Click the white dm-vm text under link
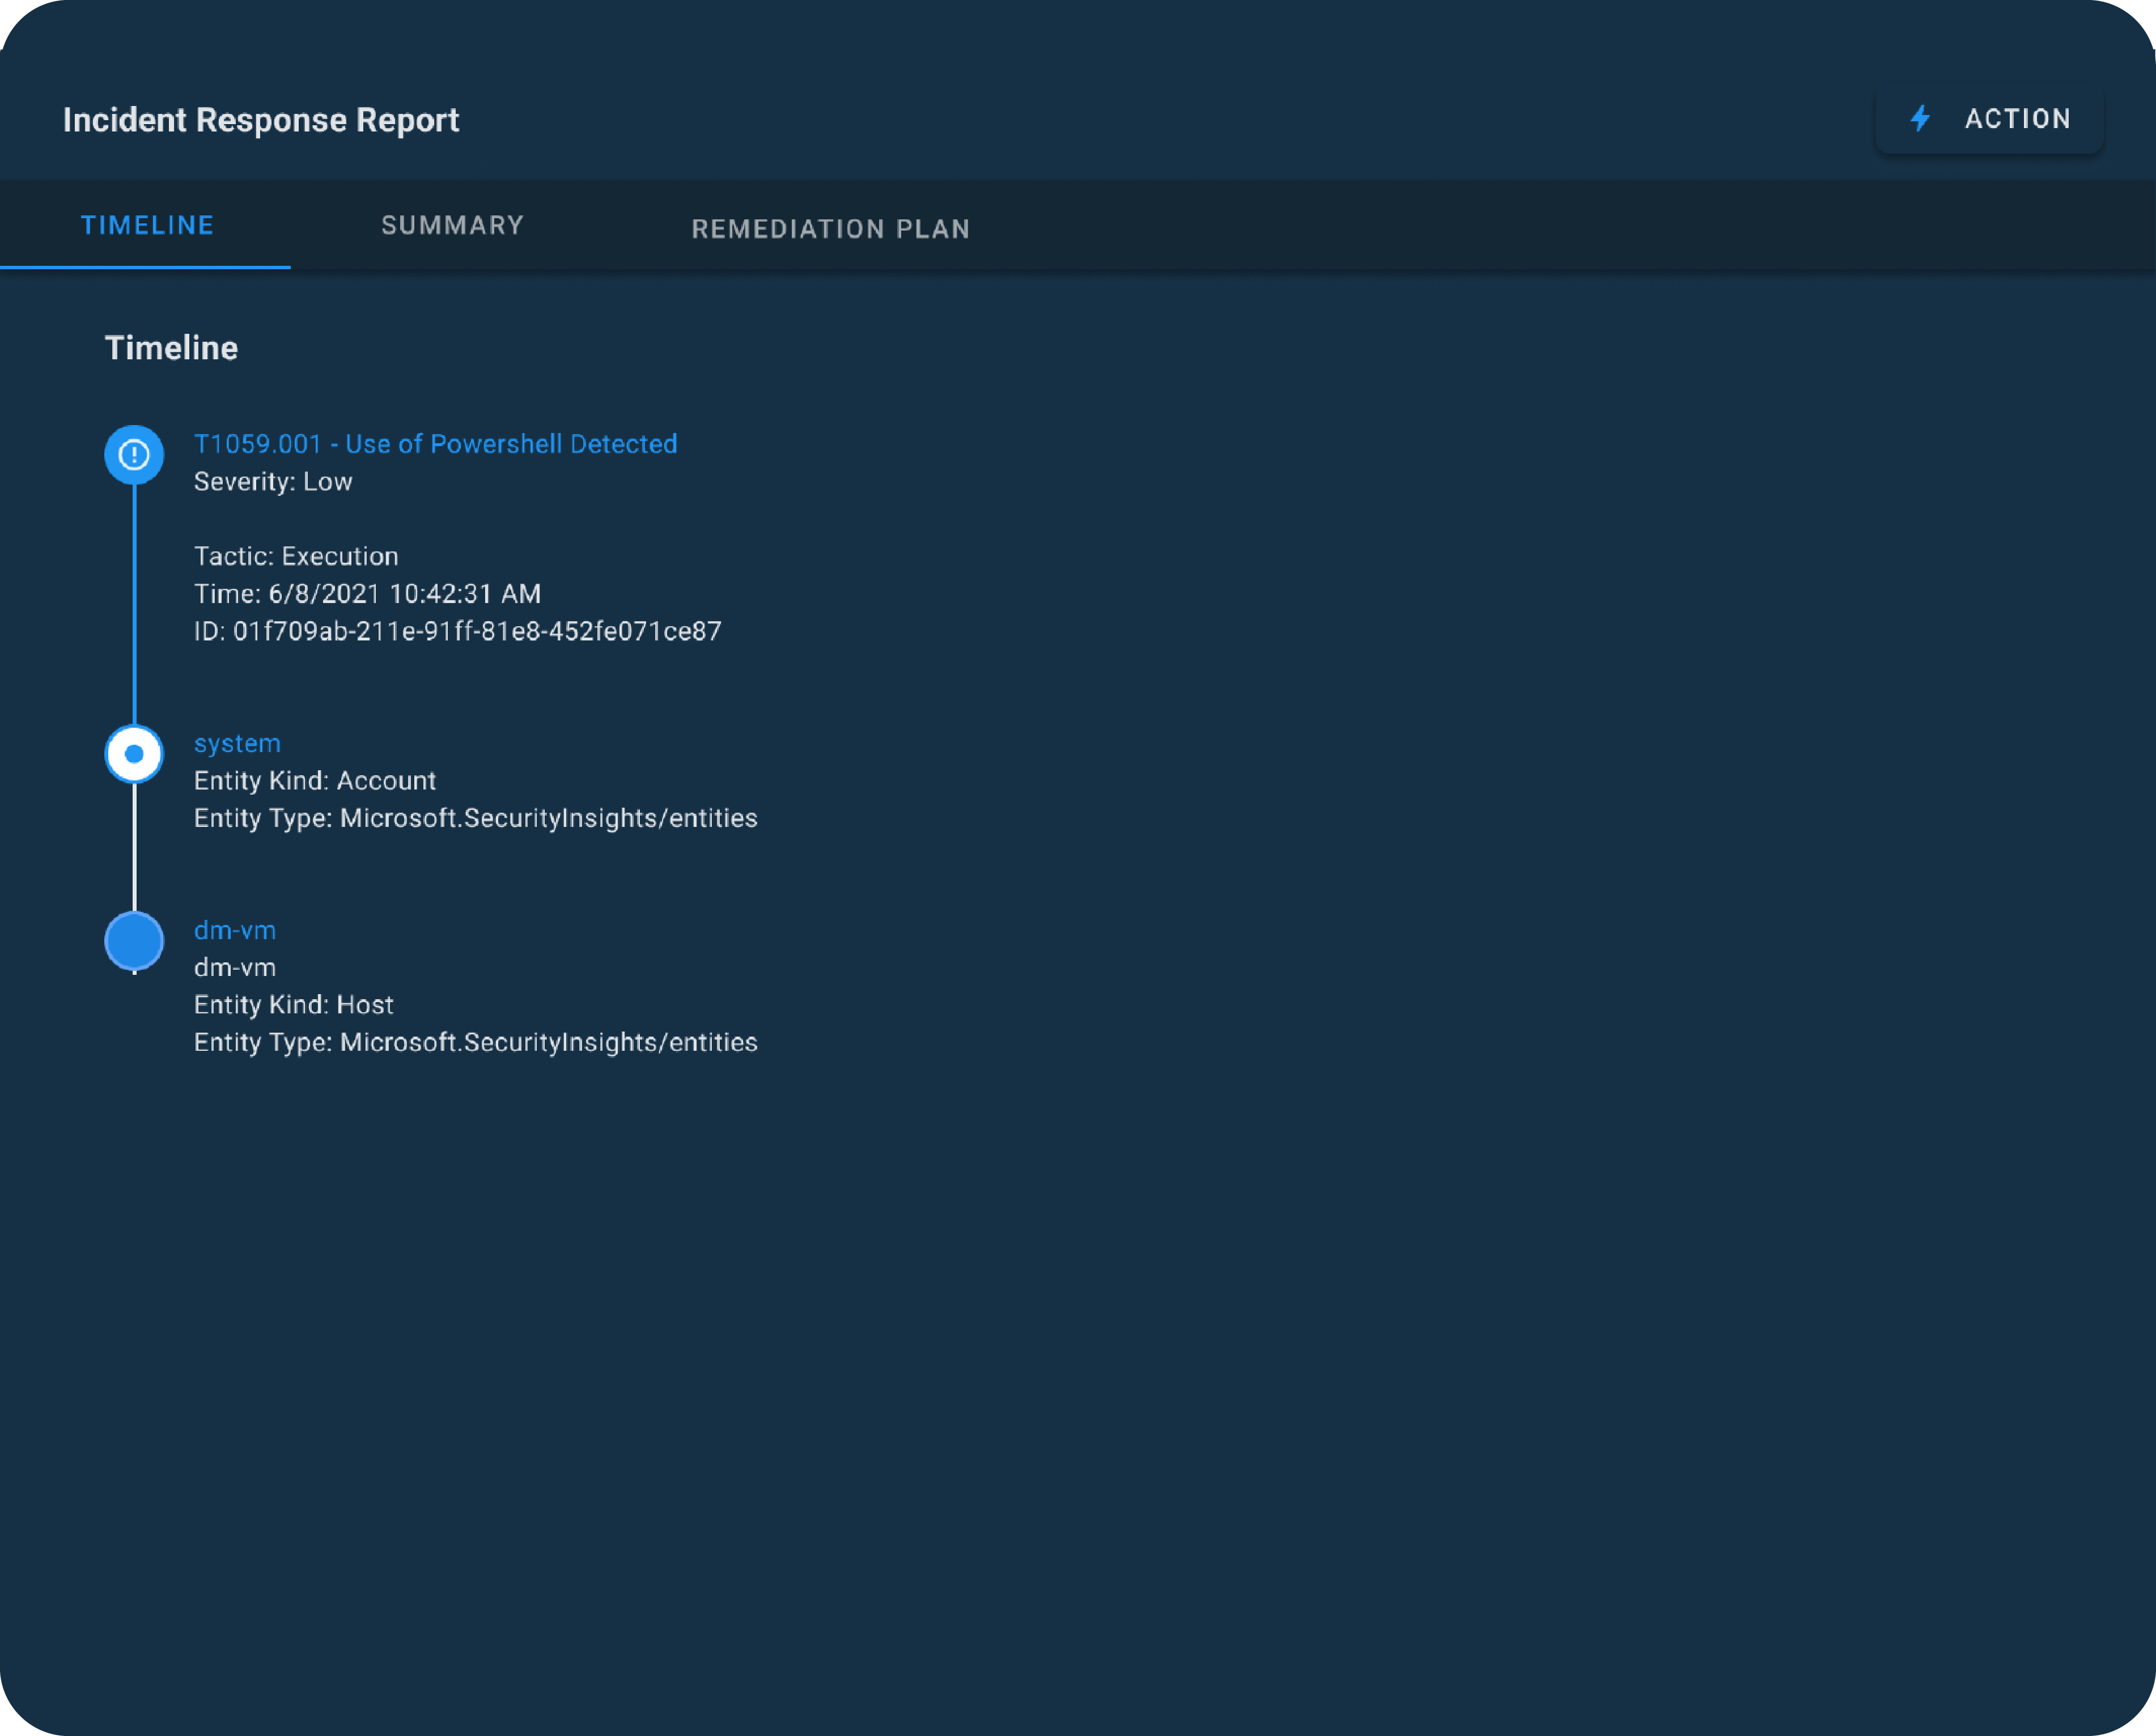The image size is (2156, 1736). pos(234,967)
